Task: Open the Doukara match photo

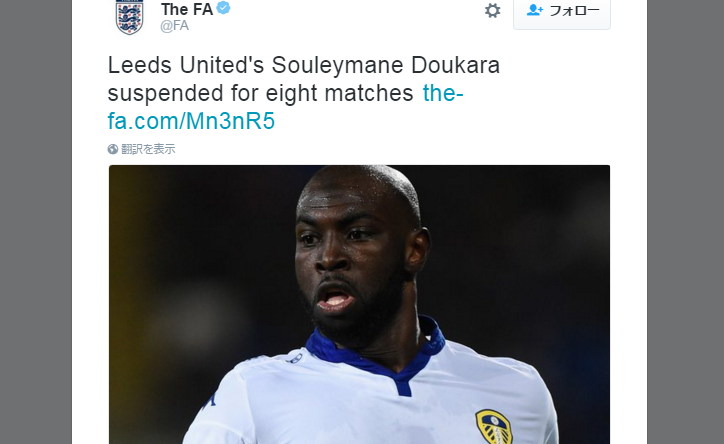Action: pos(359,304)
